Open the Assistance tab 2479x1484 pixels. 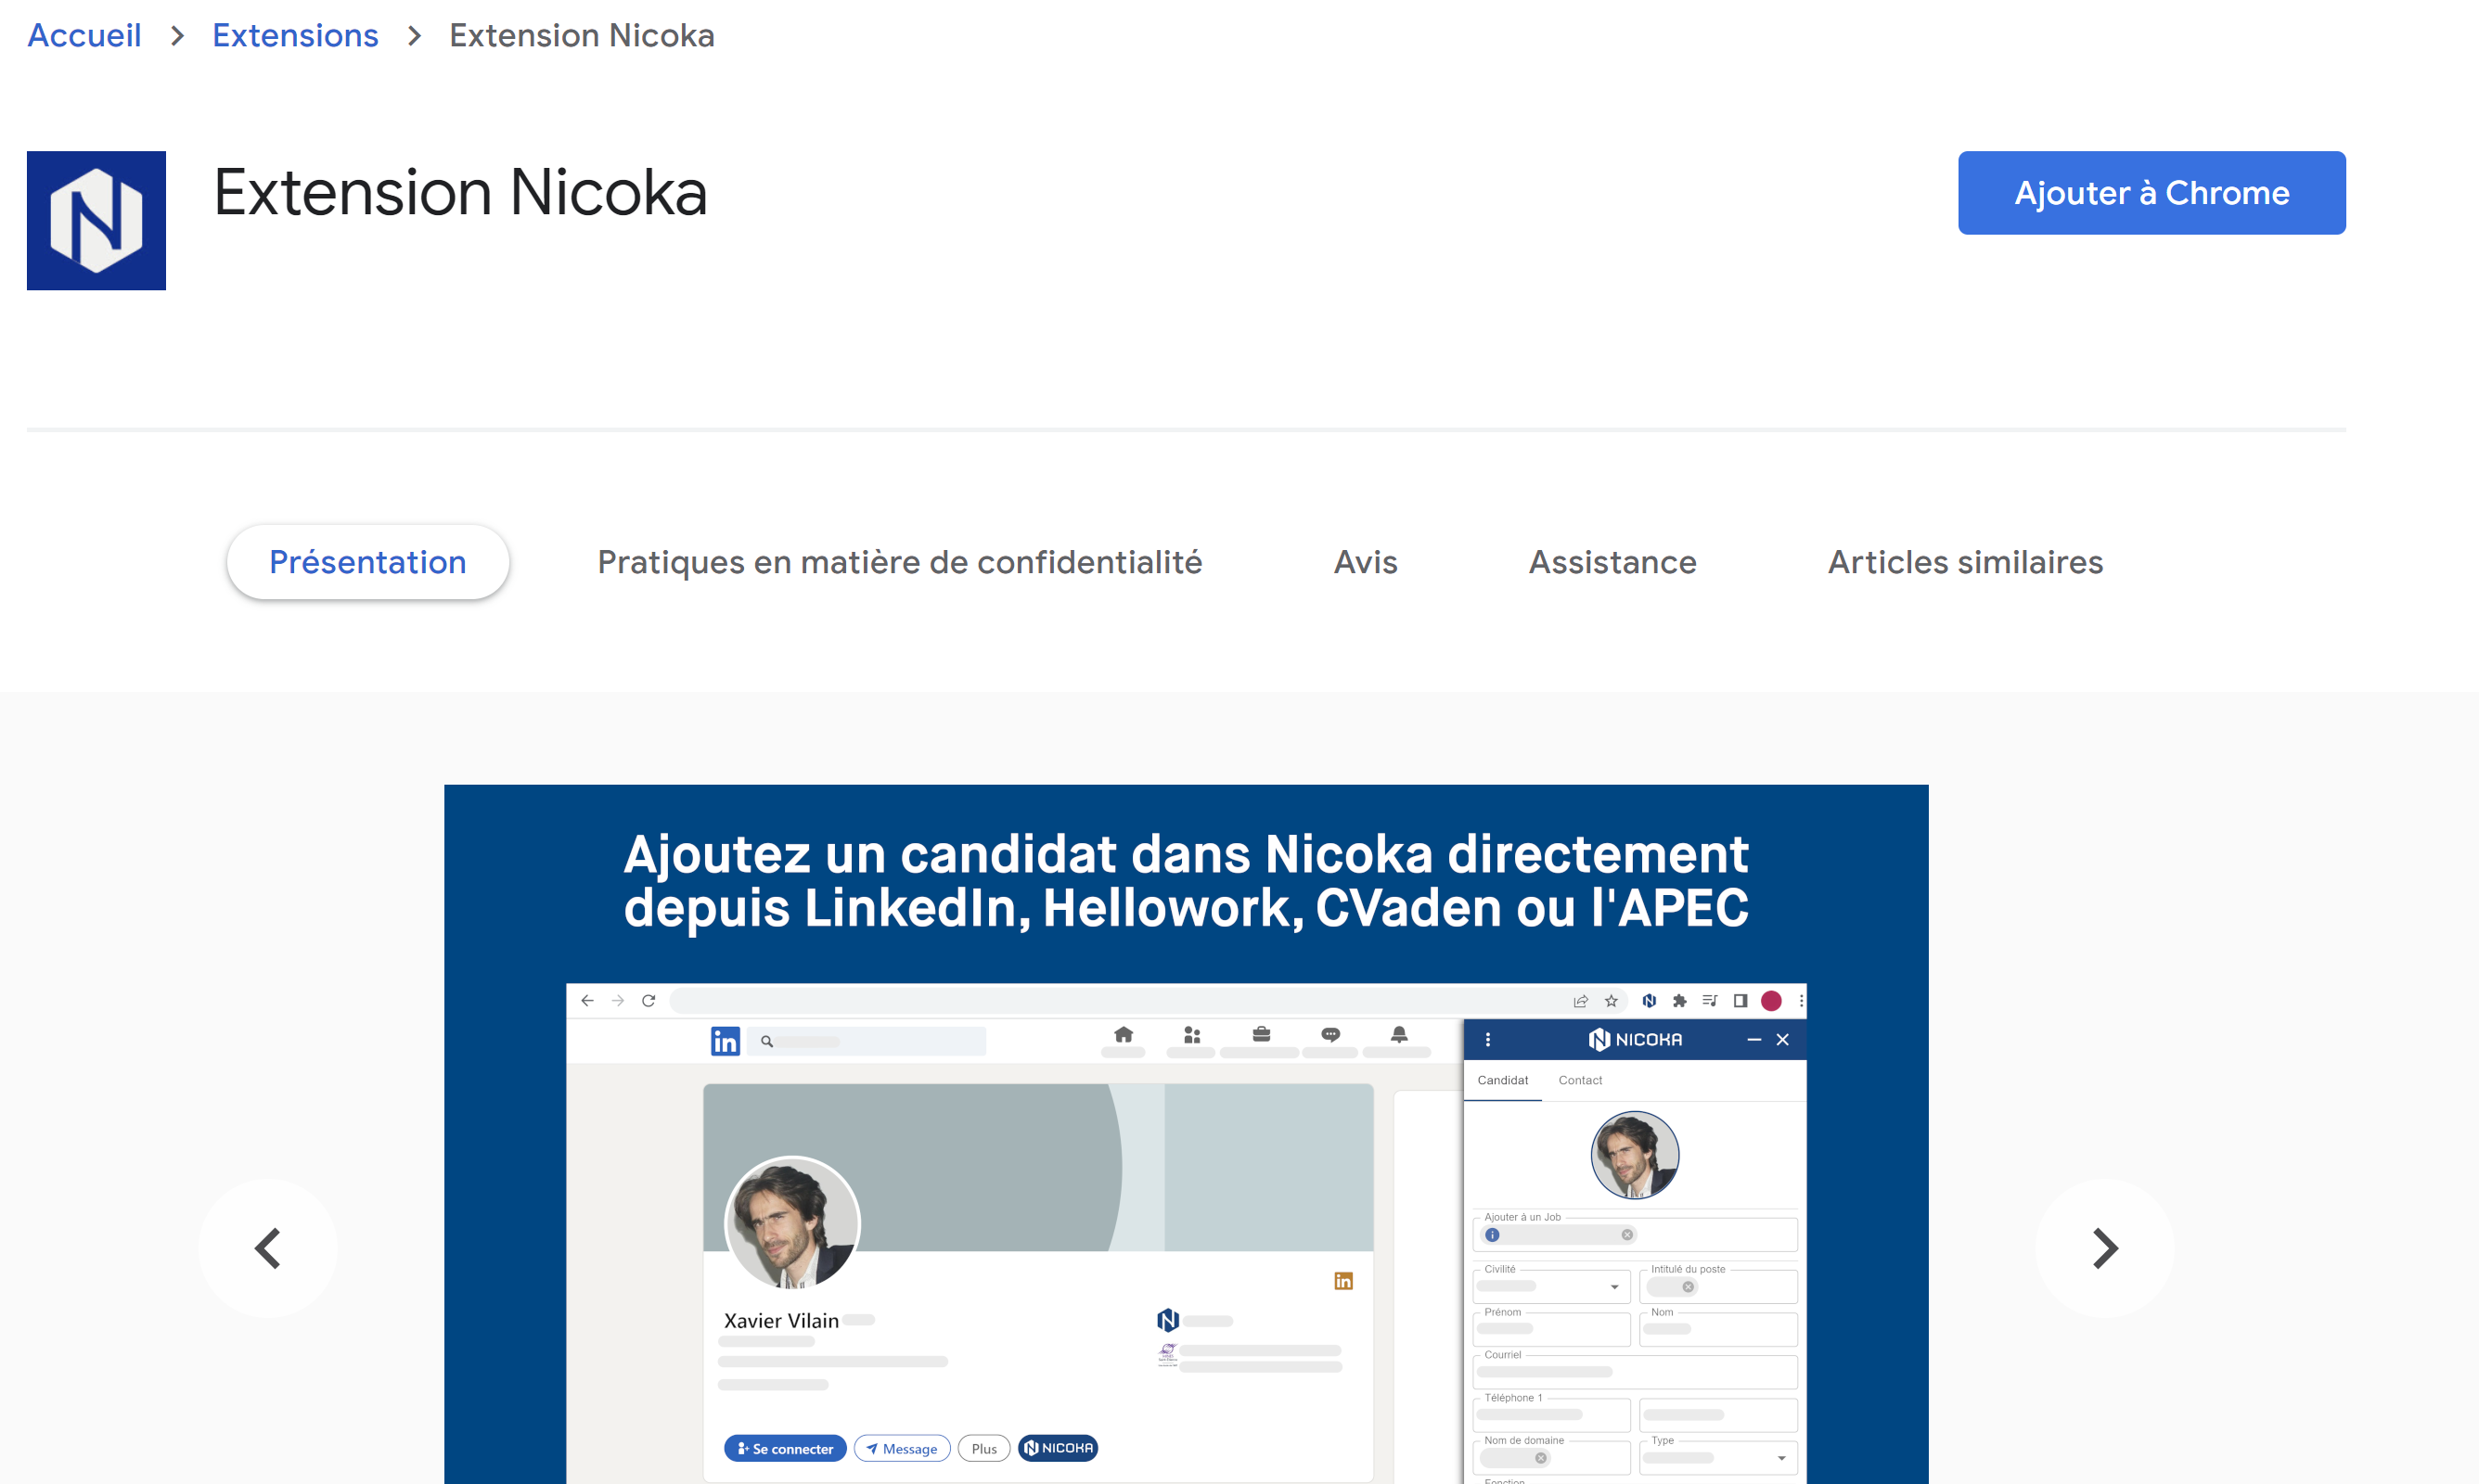[x=1612, y=562]
